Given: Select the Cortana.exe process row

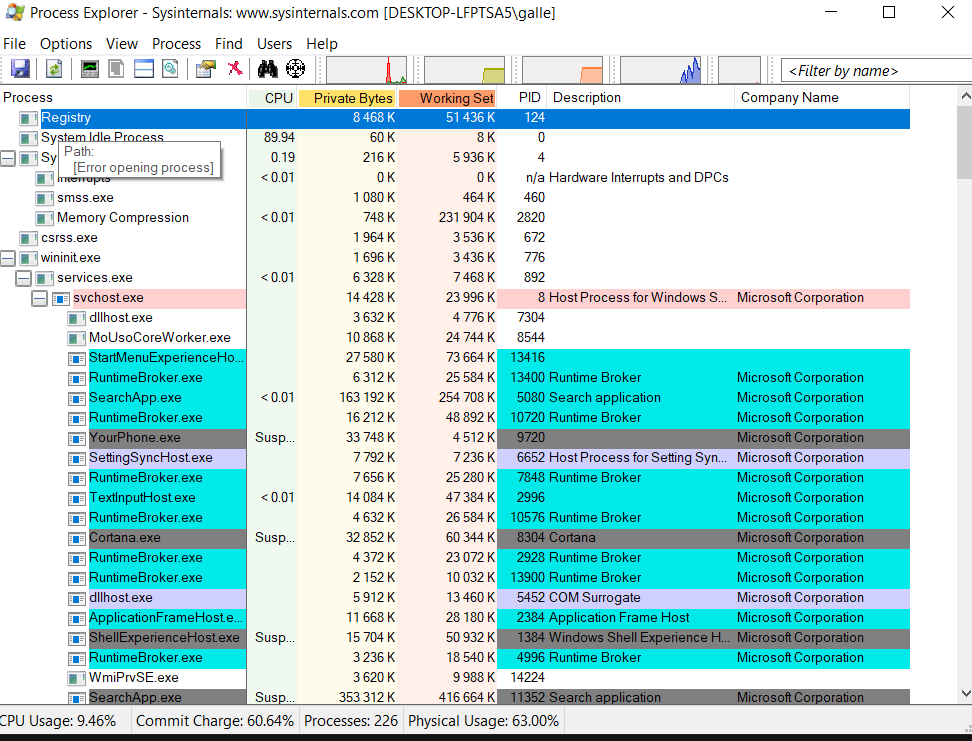Looking at the screenshot, I should [125, 538].
